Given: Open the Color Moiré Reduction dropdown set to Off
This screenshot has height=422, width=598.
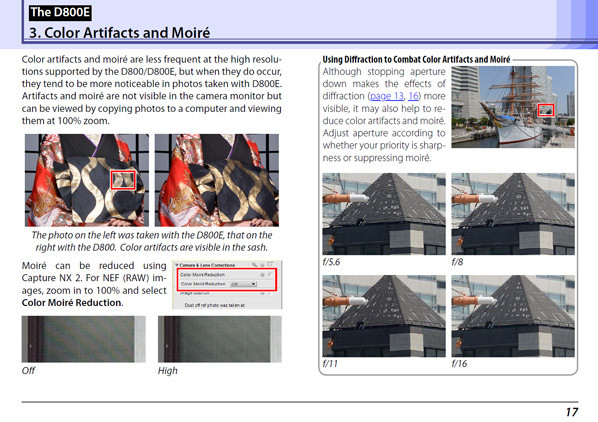Looking at the screenshot, I should click(244, 284).
